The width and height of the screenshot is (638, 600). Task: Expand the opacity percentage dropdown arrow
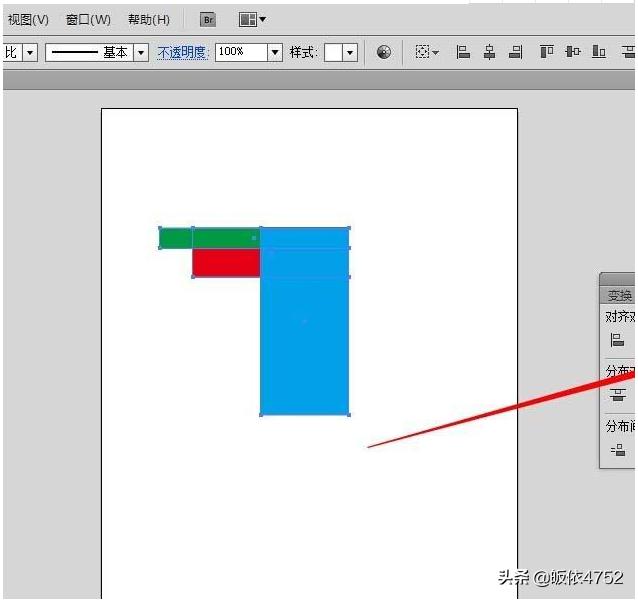(275, 52)
